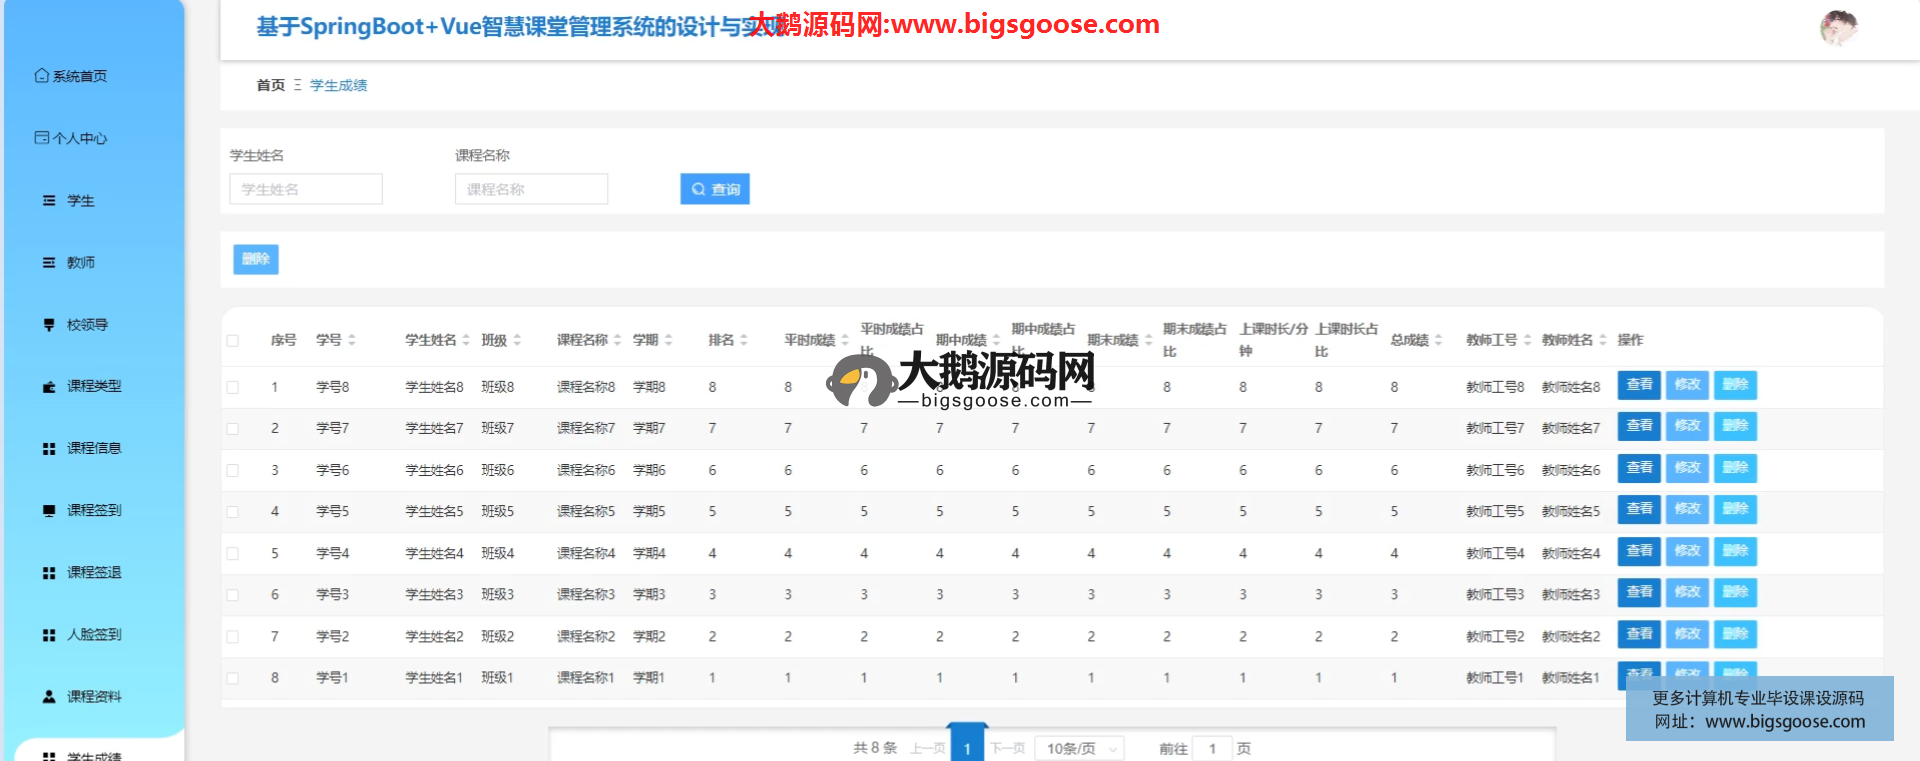Open 课程签到 in the sidebar menu
Image resolution: width=1920 pixels, height=761 pixels.
point(94,510)
